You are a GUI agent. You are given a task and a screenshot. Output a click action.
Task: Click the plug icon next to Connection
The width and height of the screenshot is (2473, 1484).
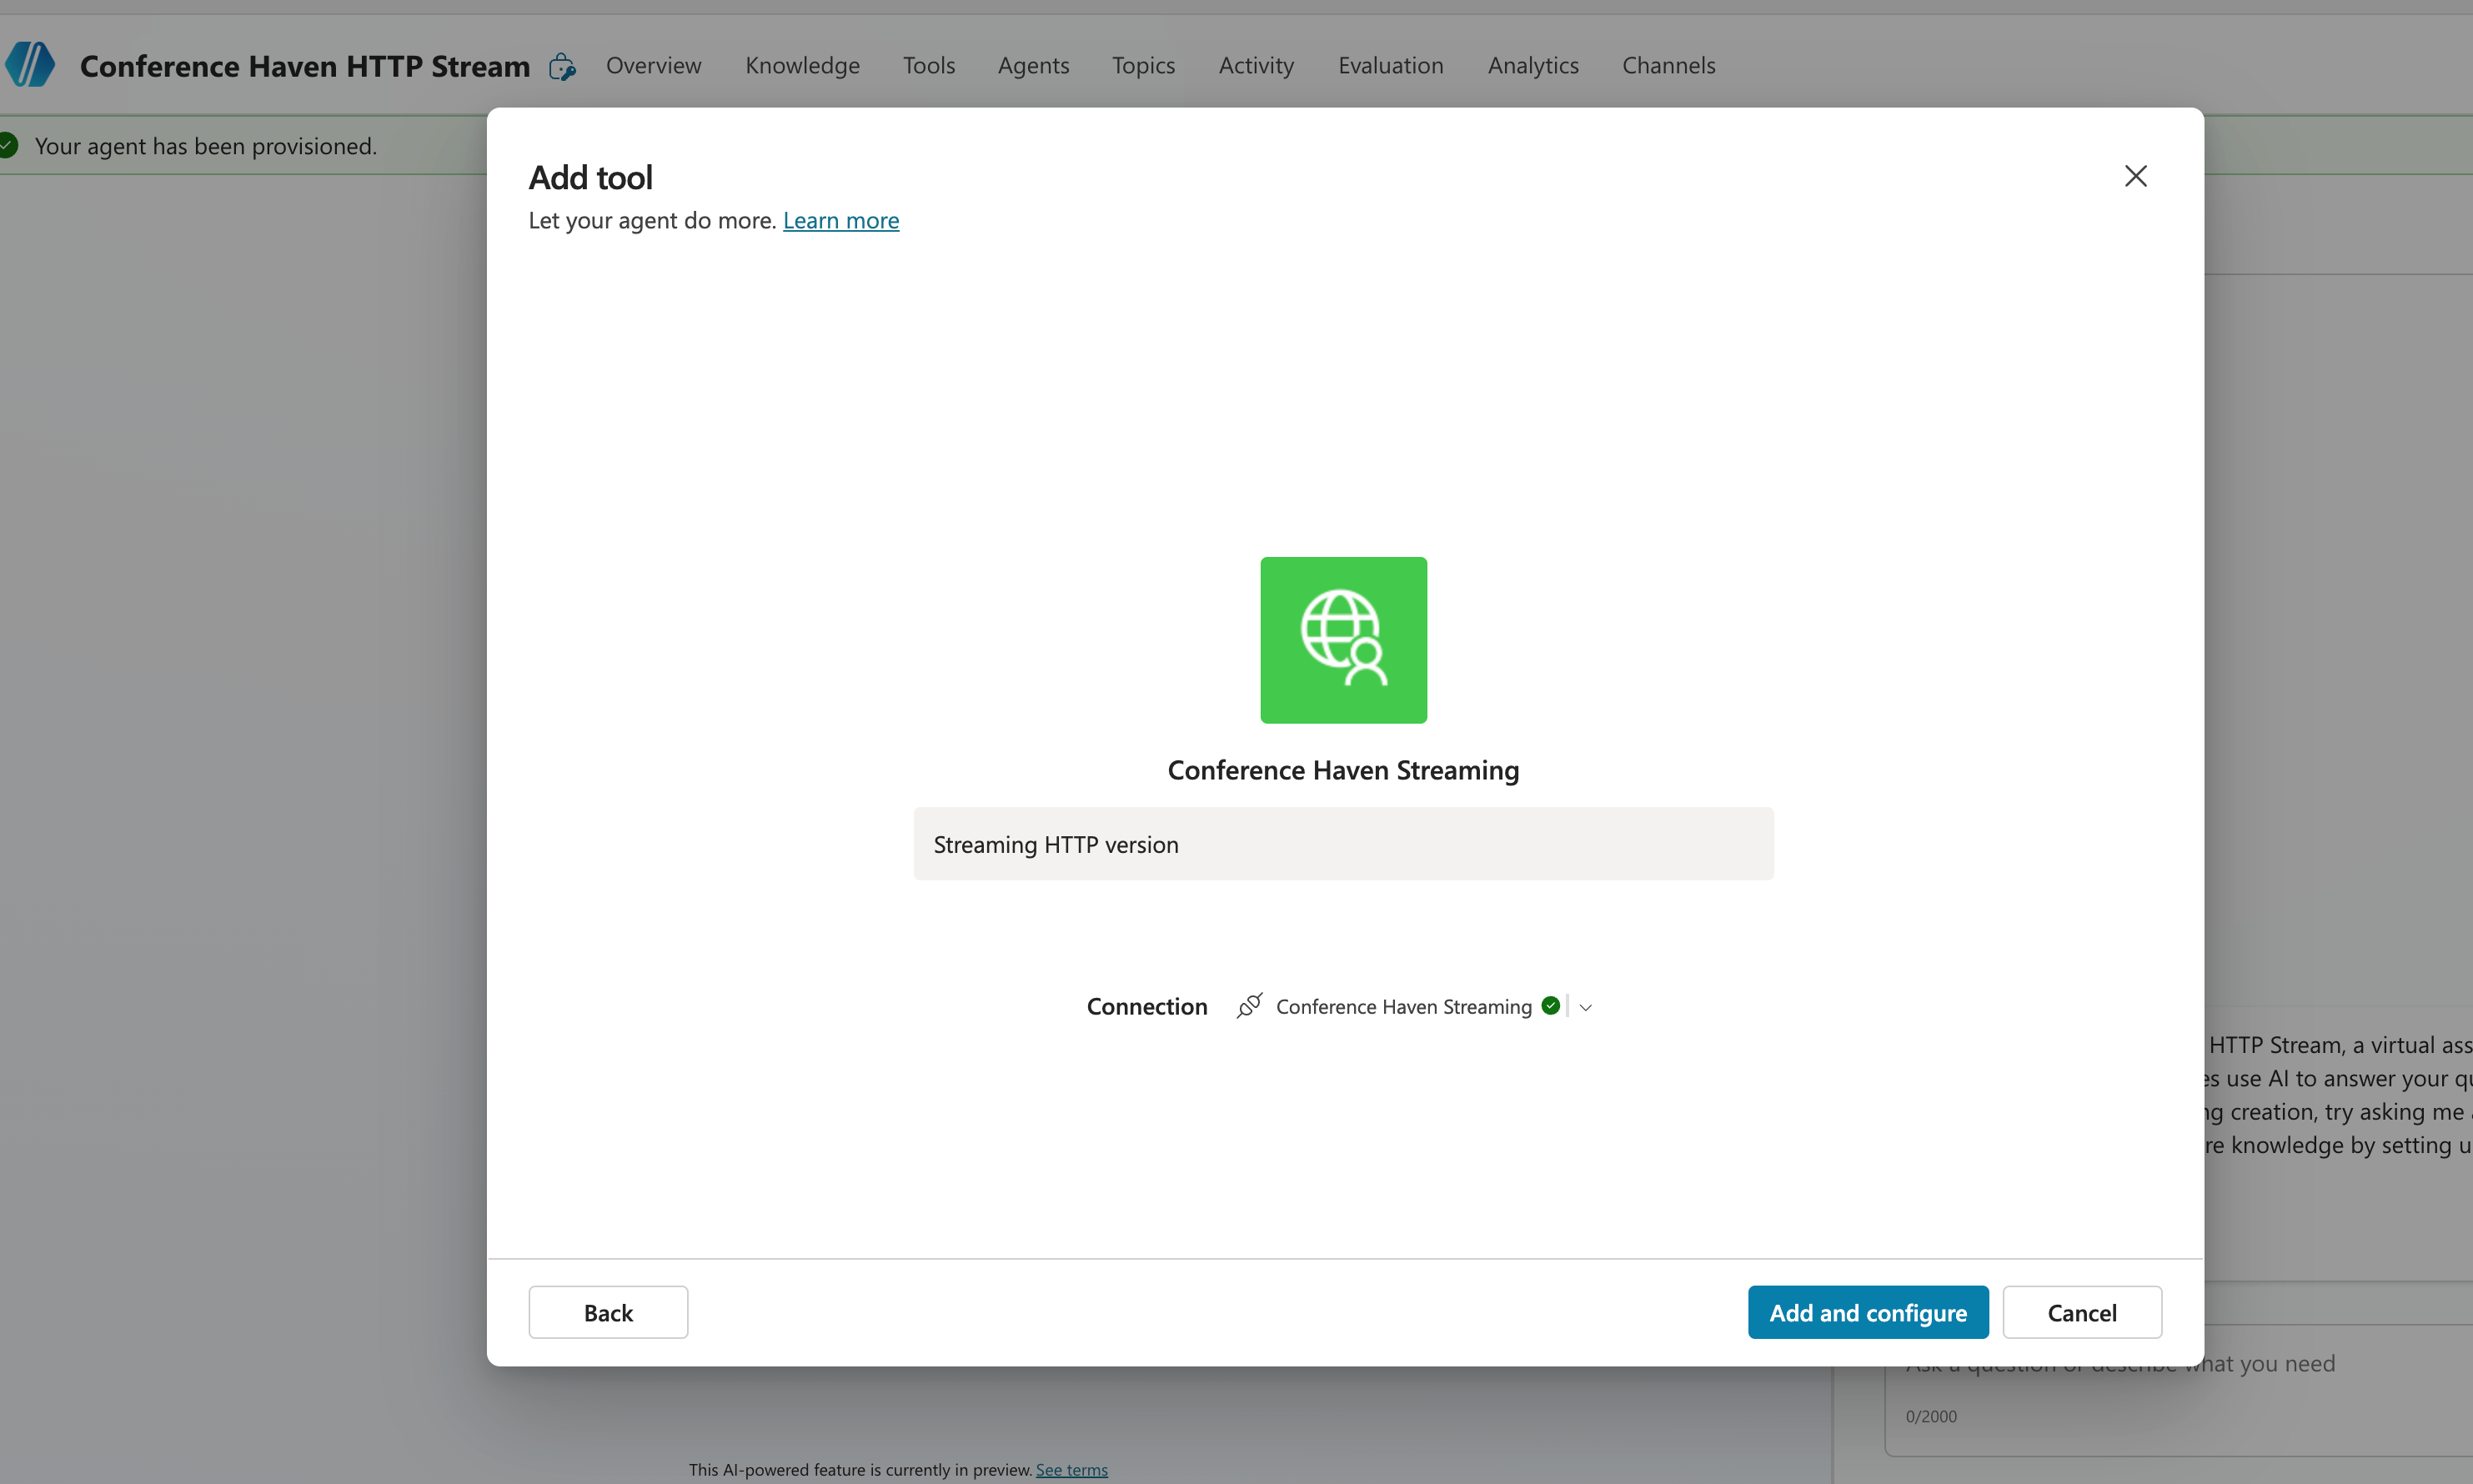[x=1249, y=1006]
